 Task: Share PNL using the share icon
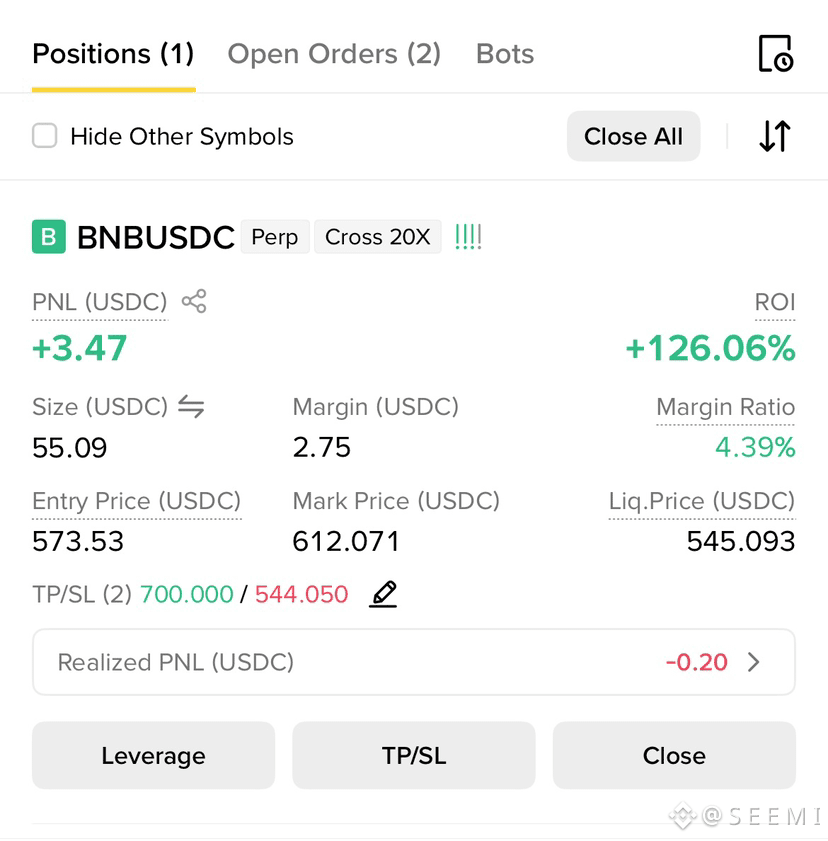pos(194,301)
